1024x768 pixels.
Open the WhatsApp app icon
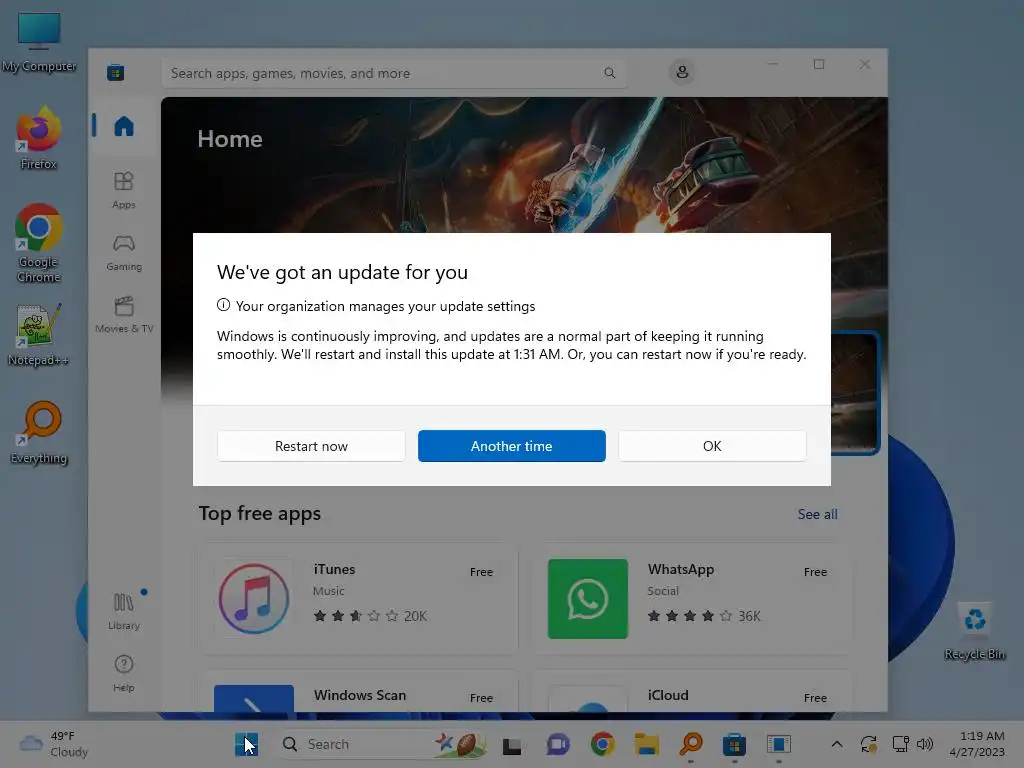pos(587,598)
